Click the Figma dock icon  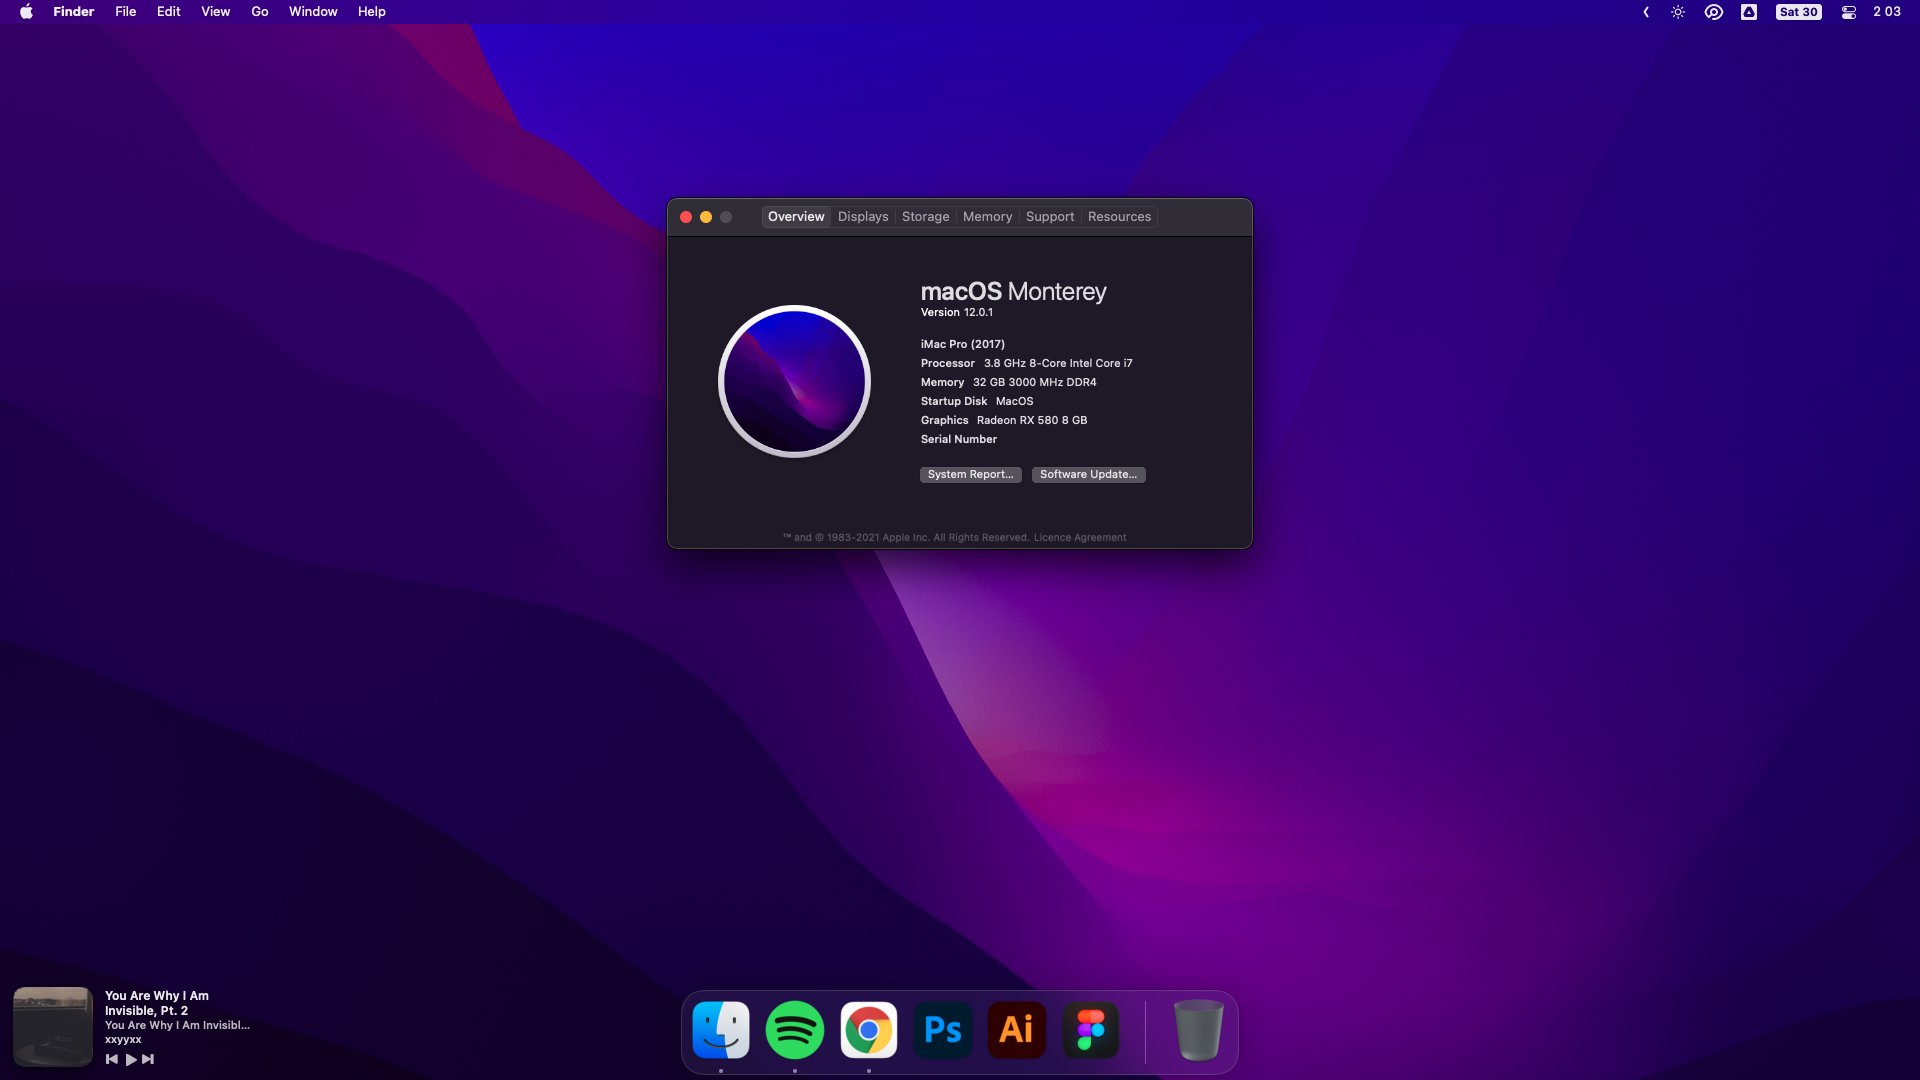[1090, 1029]
